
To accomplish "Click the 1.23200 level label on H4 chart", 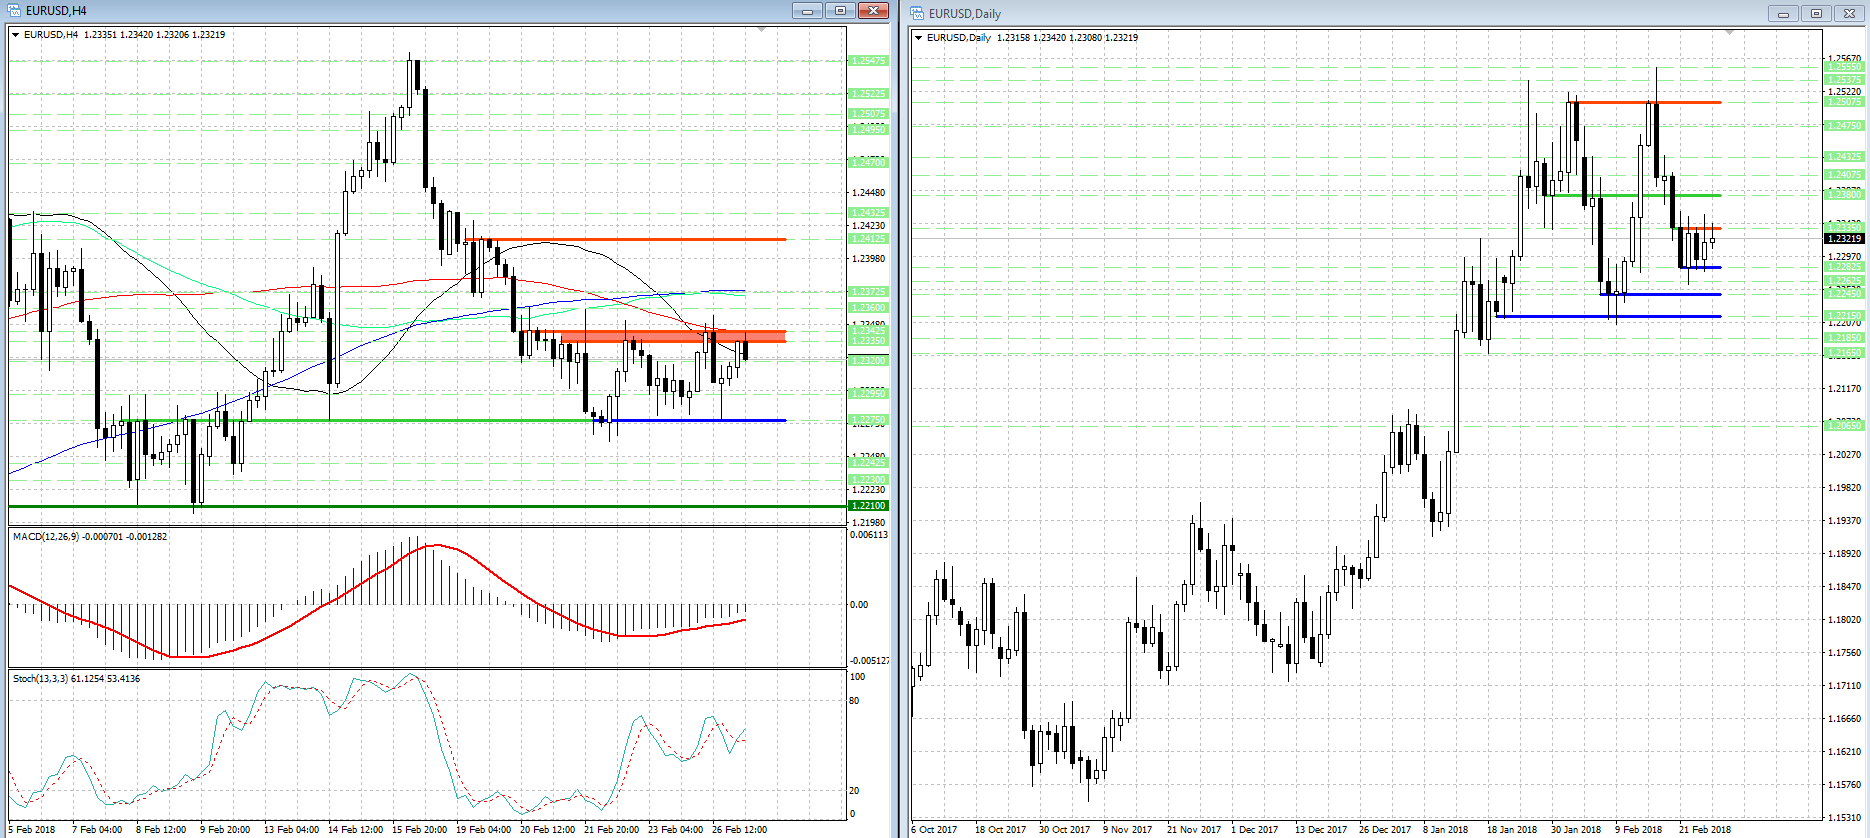I will click(868, 360).
